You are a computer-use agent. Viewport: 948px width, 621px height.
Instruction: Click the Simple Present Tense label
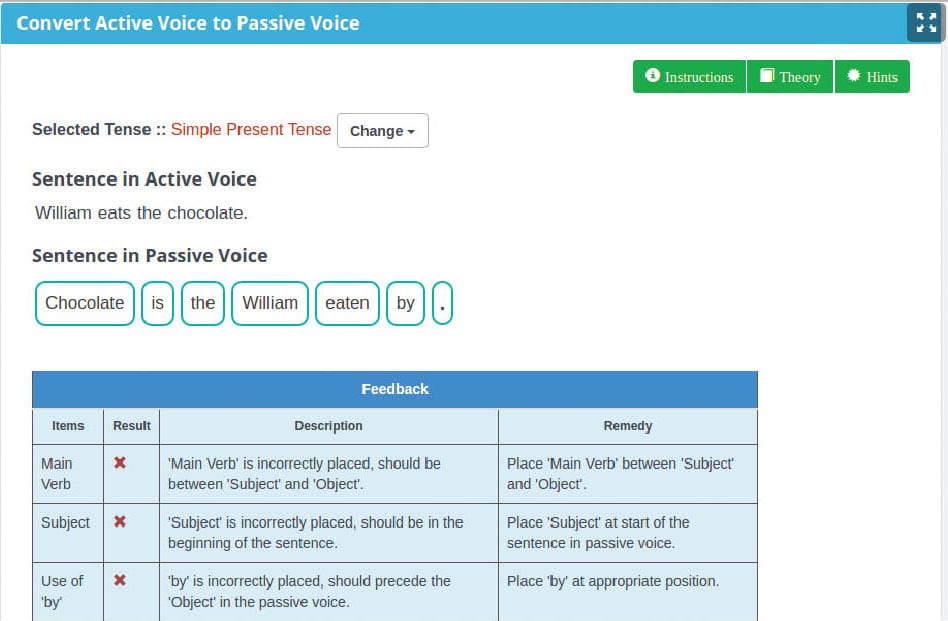pyautogui.click(x=251, y=129)
